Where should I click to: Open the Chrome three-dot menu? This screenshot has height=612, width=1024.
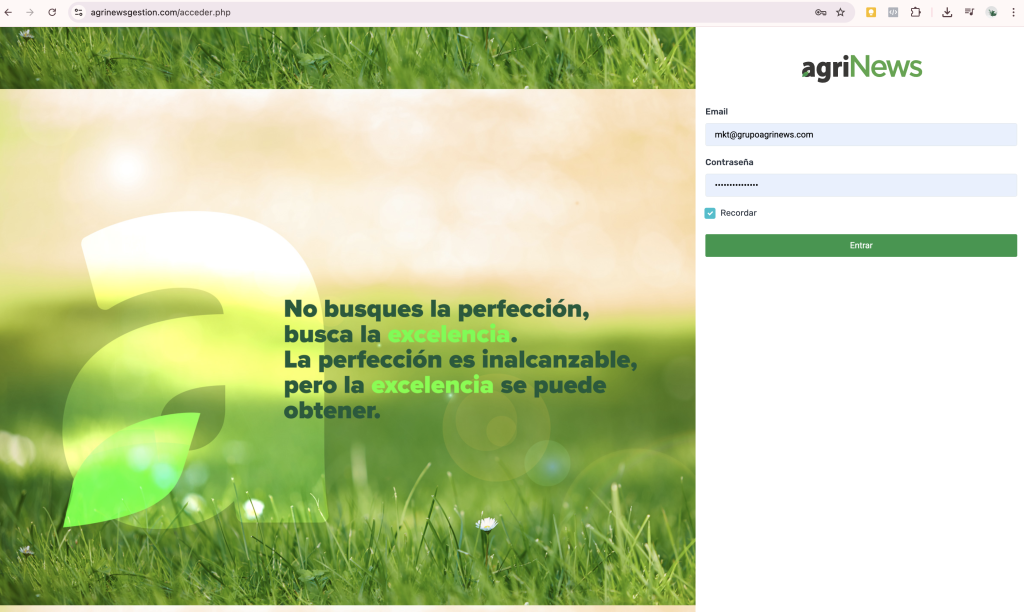tap(1013, 12)
